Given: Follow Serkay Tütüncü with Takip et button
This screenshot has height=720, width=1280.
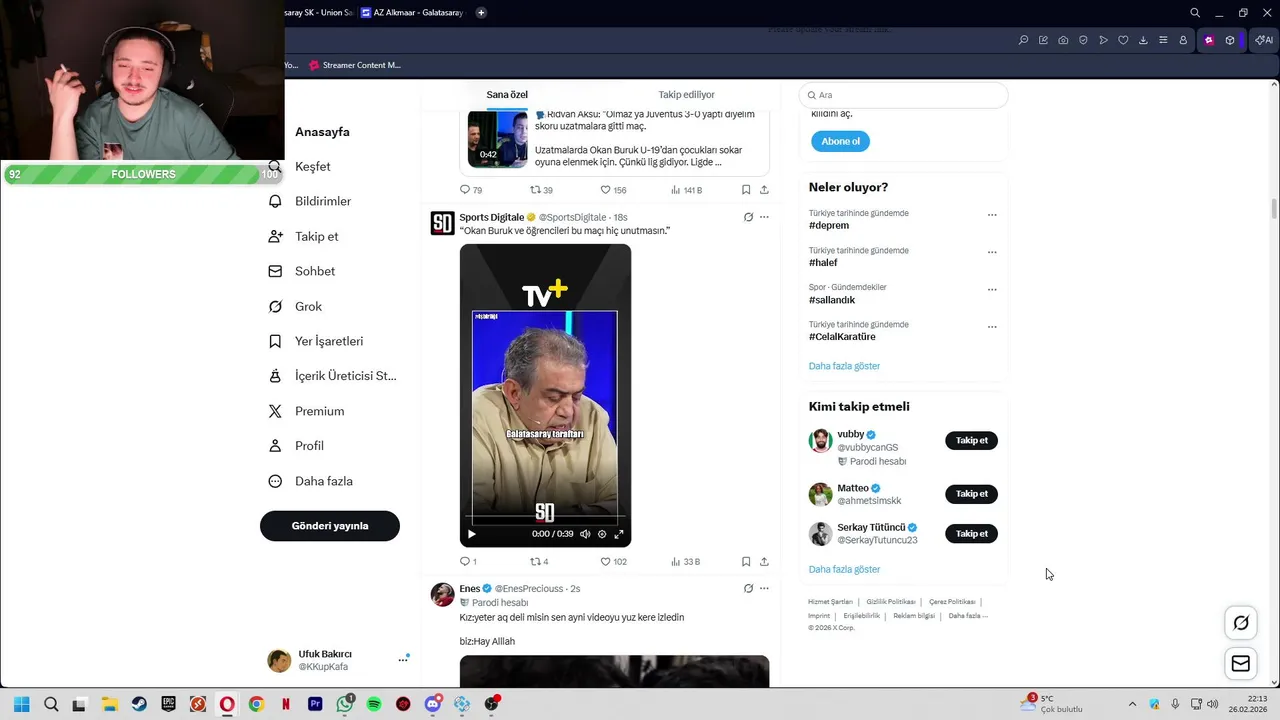Looking at the screenshot, I should click(x=971, y=534).
